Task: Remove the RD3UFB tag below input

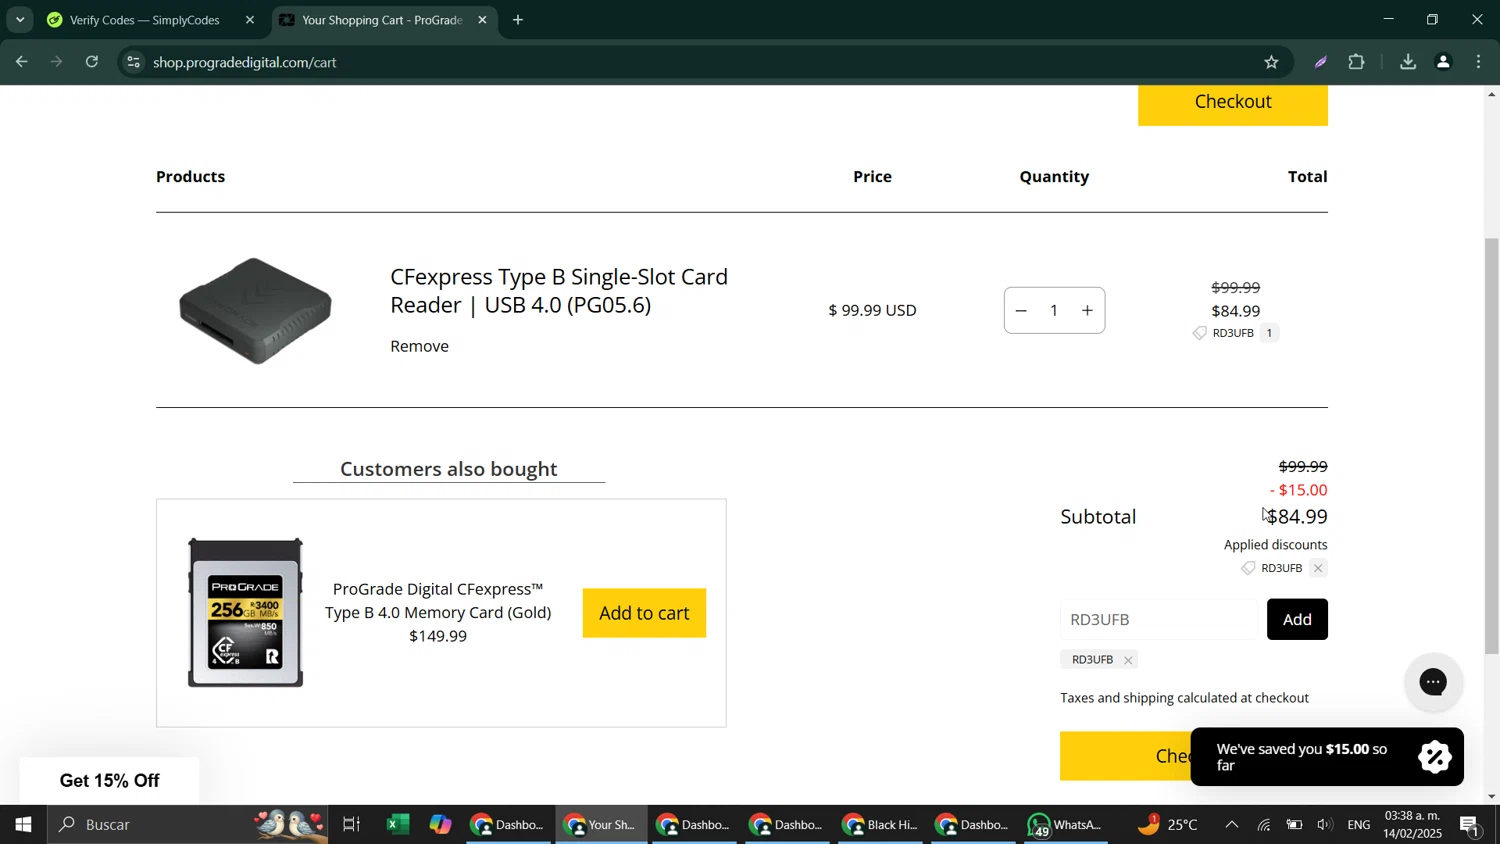Action: [1128, 660]
